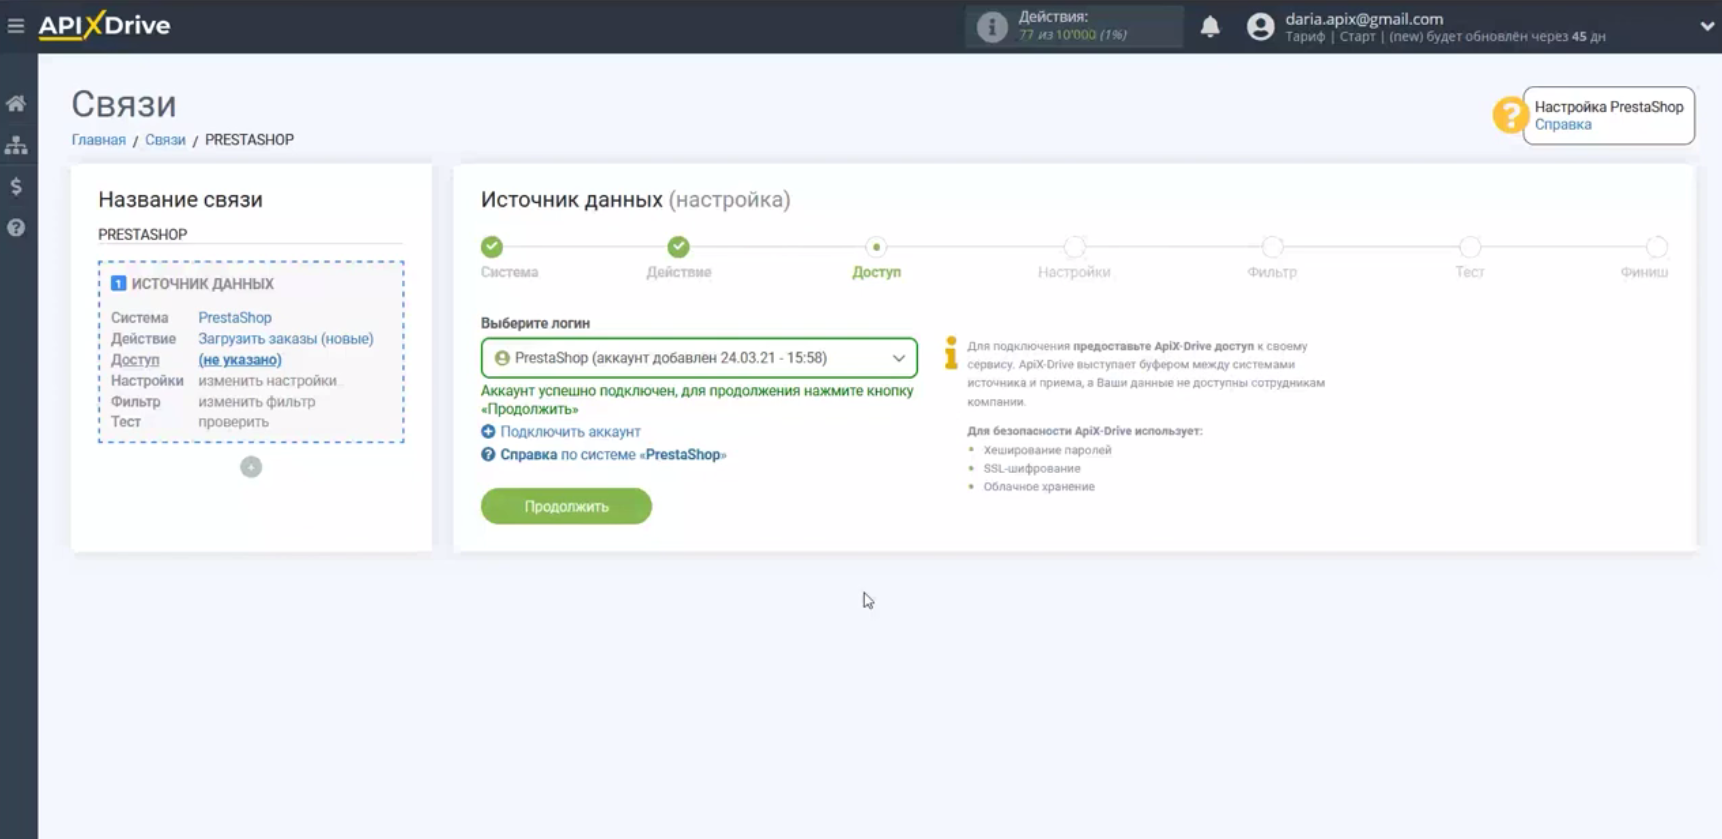Select the Настройки step
The width and height of the screenshot is (1722, 839).
tap(1074, 246)
